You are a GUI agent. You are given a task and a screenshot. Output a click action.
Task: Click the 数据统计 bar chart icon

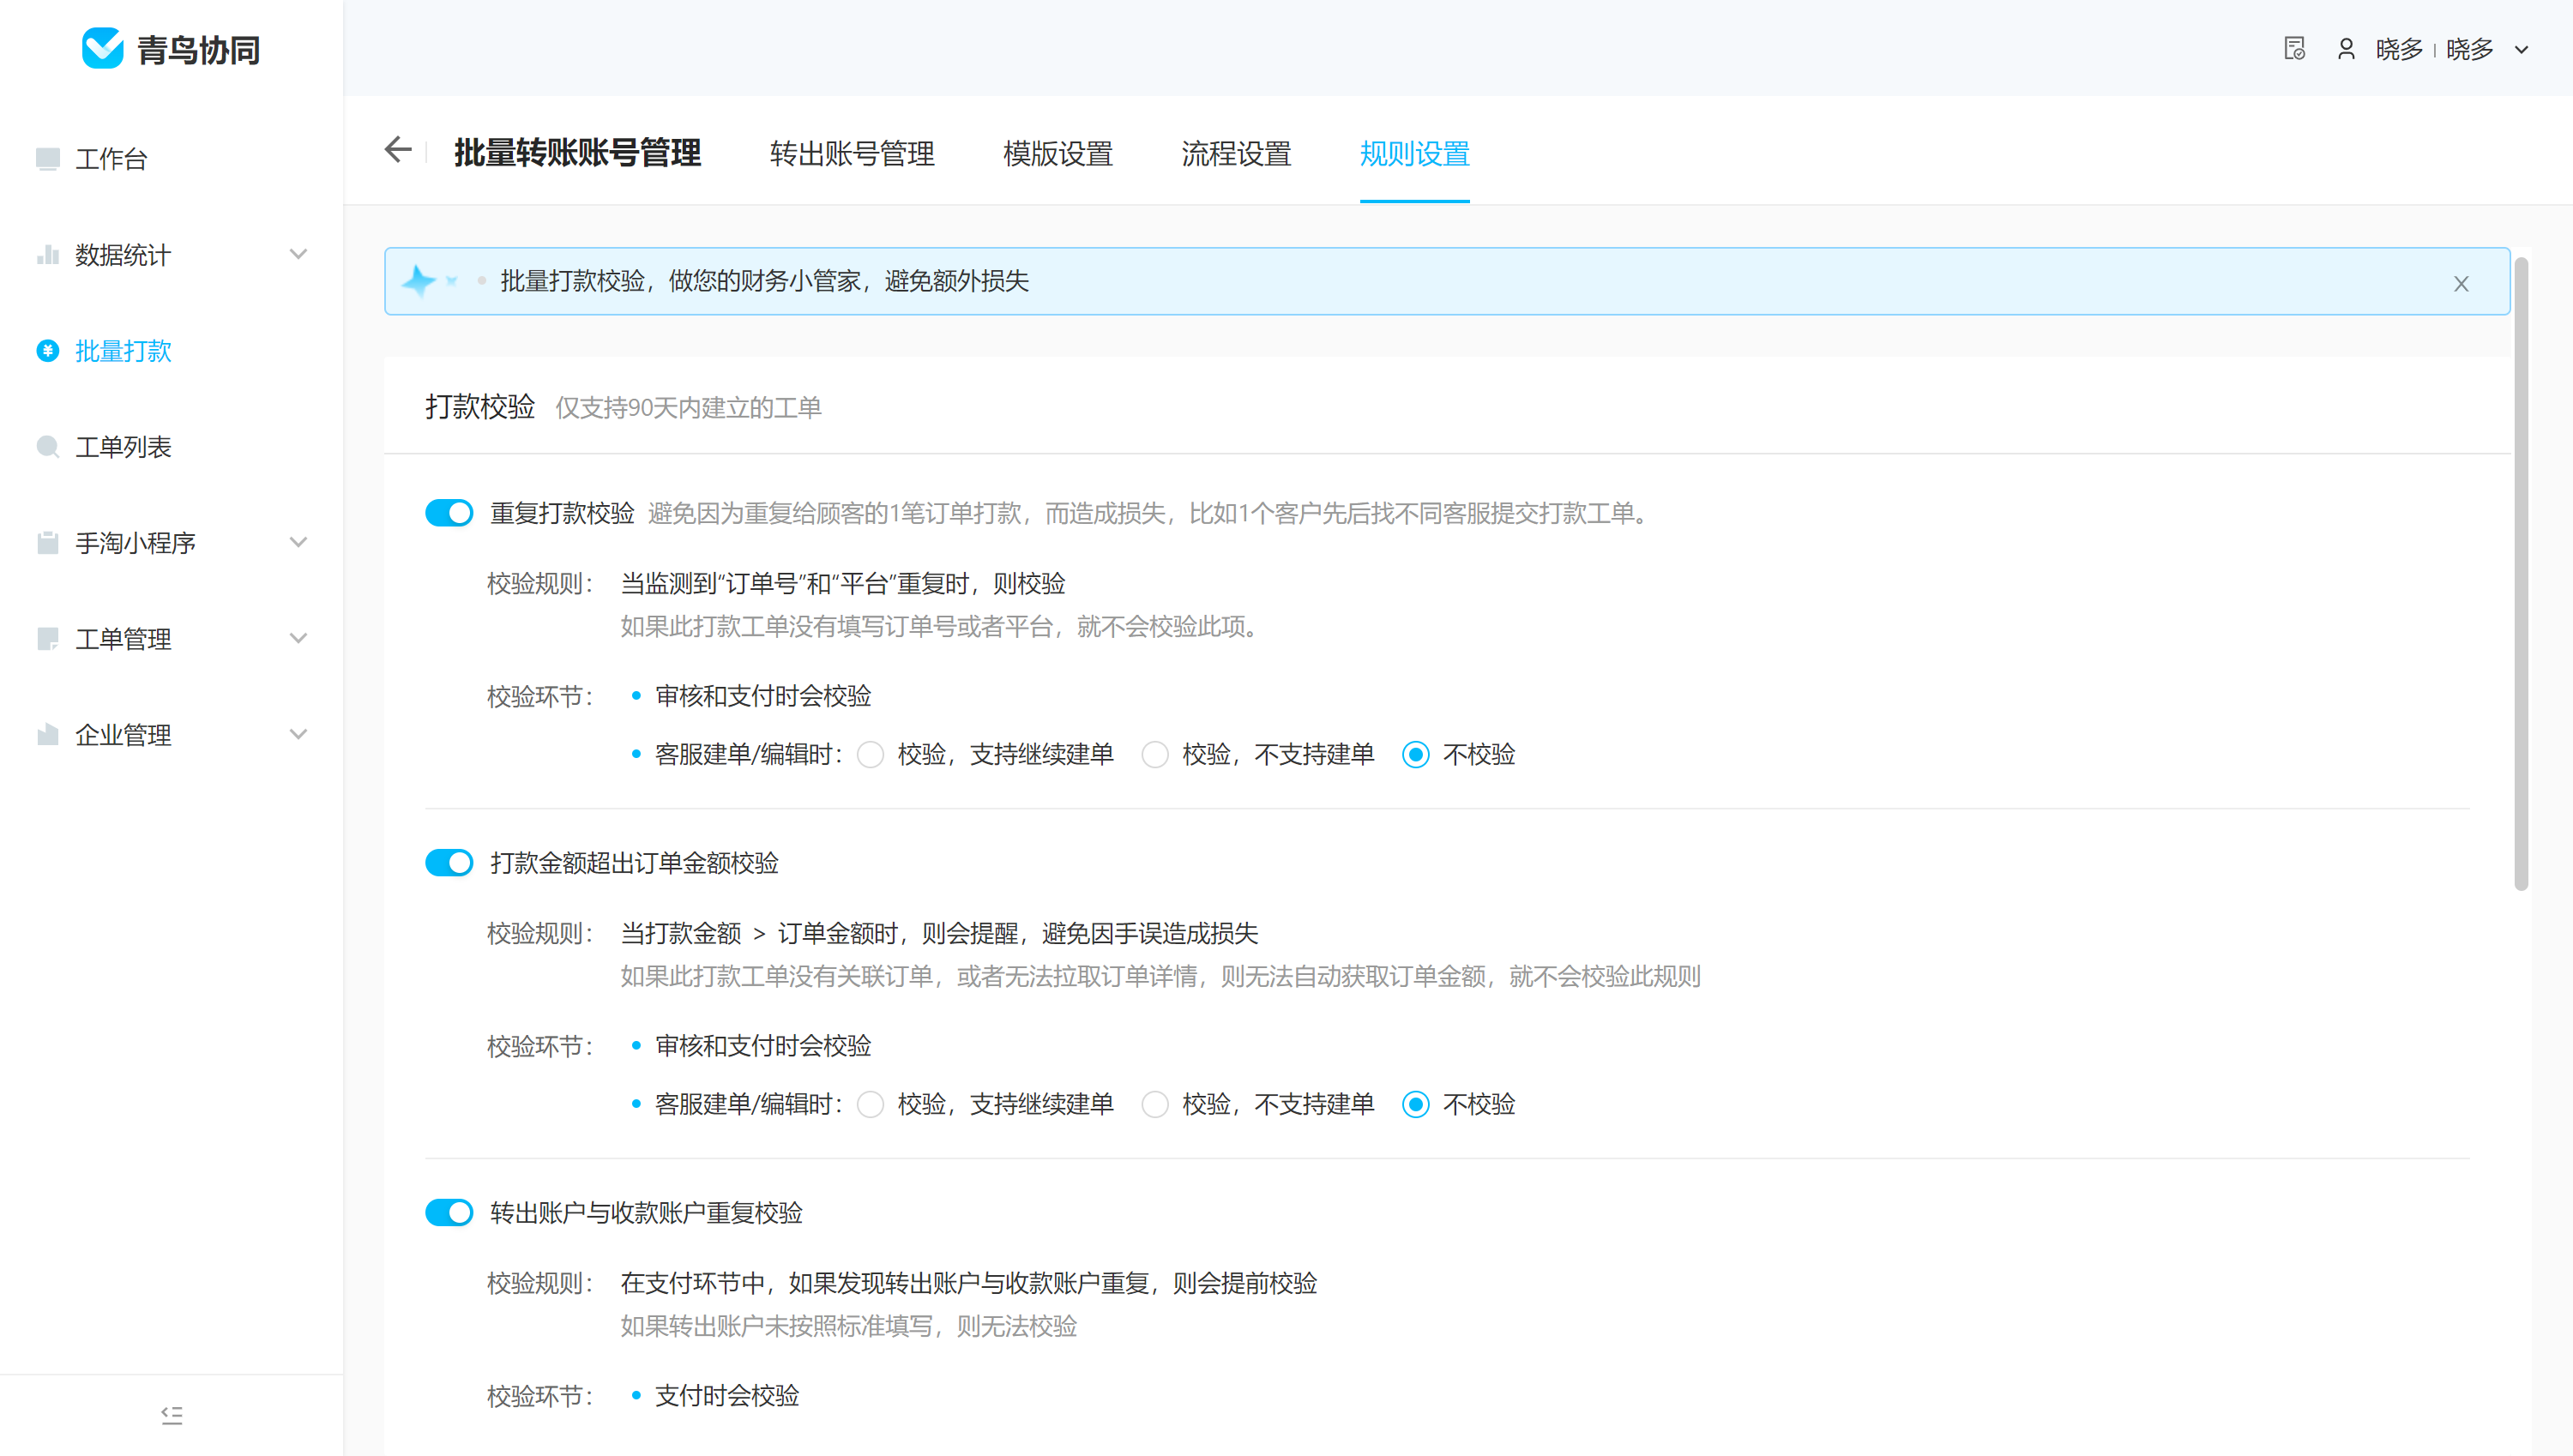pos(47,255)
